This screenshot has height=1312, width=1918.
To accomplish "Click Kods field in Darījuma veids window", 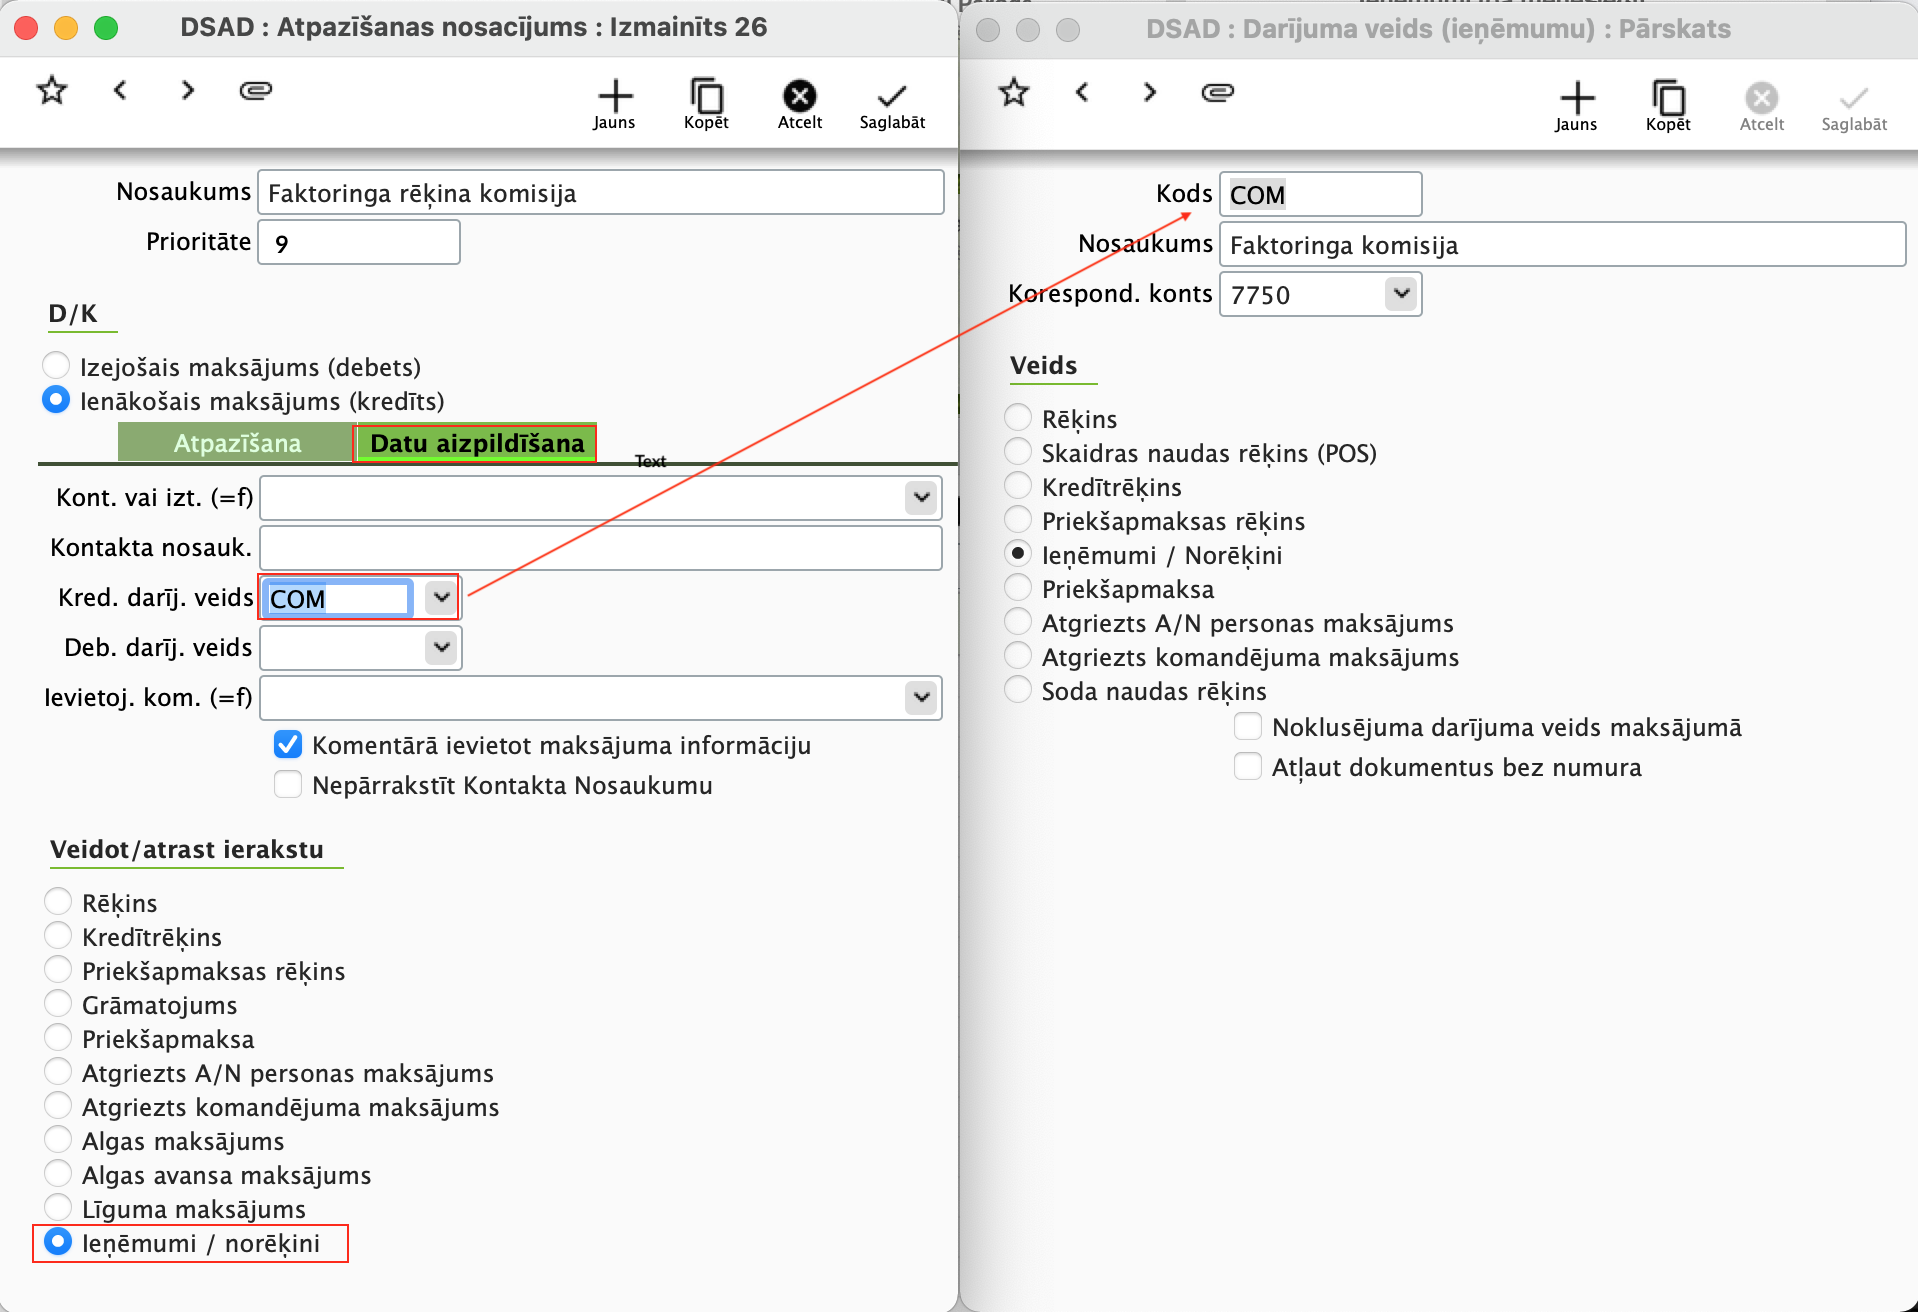I will coord(1321,194).
